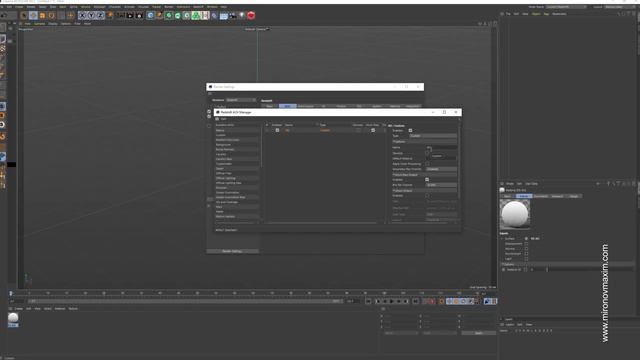The width and height of the screenshot is (640, 360).
Task: Click the Camera object icon
Action: (233, 16)
